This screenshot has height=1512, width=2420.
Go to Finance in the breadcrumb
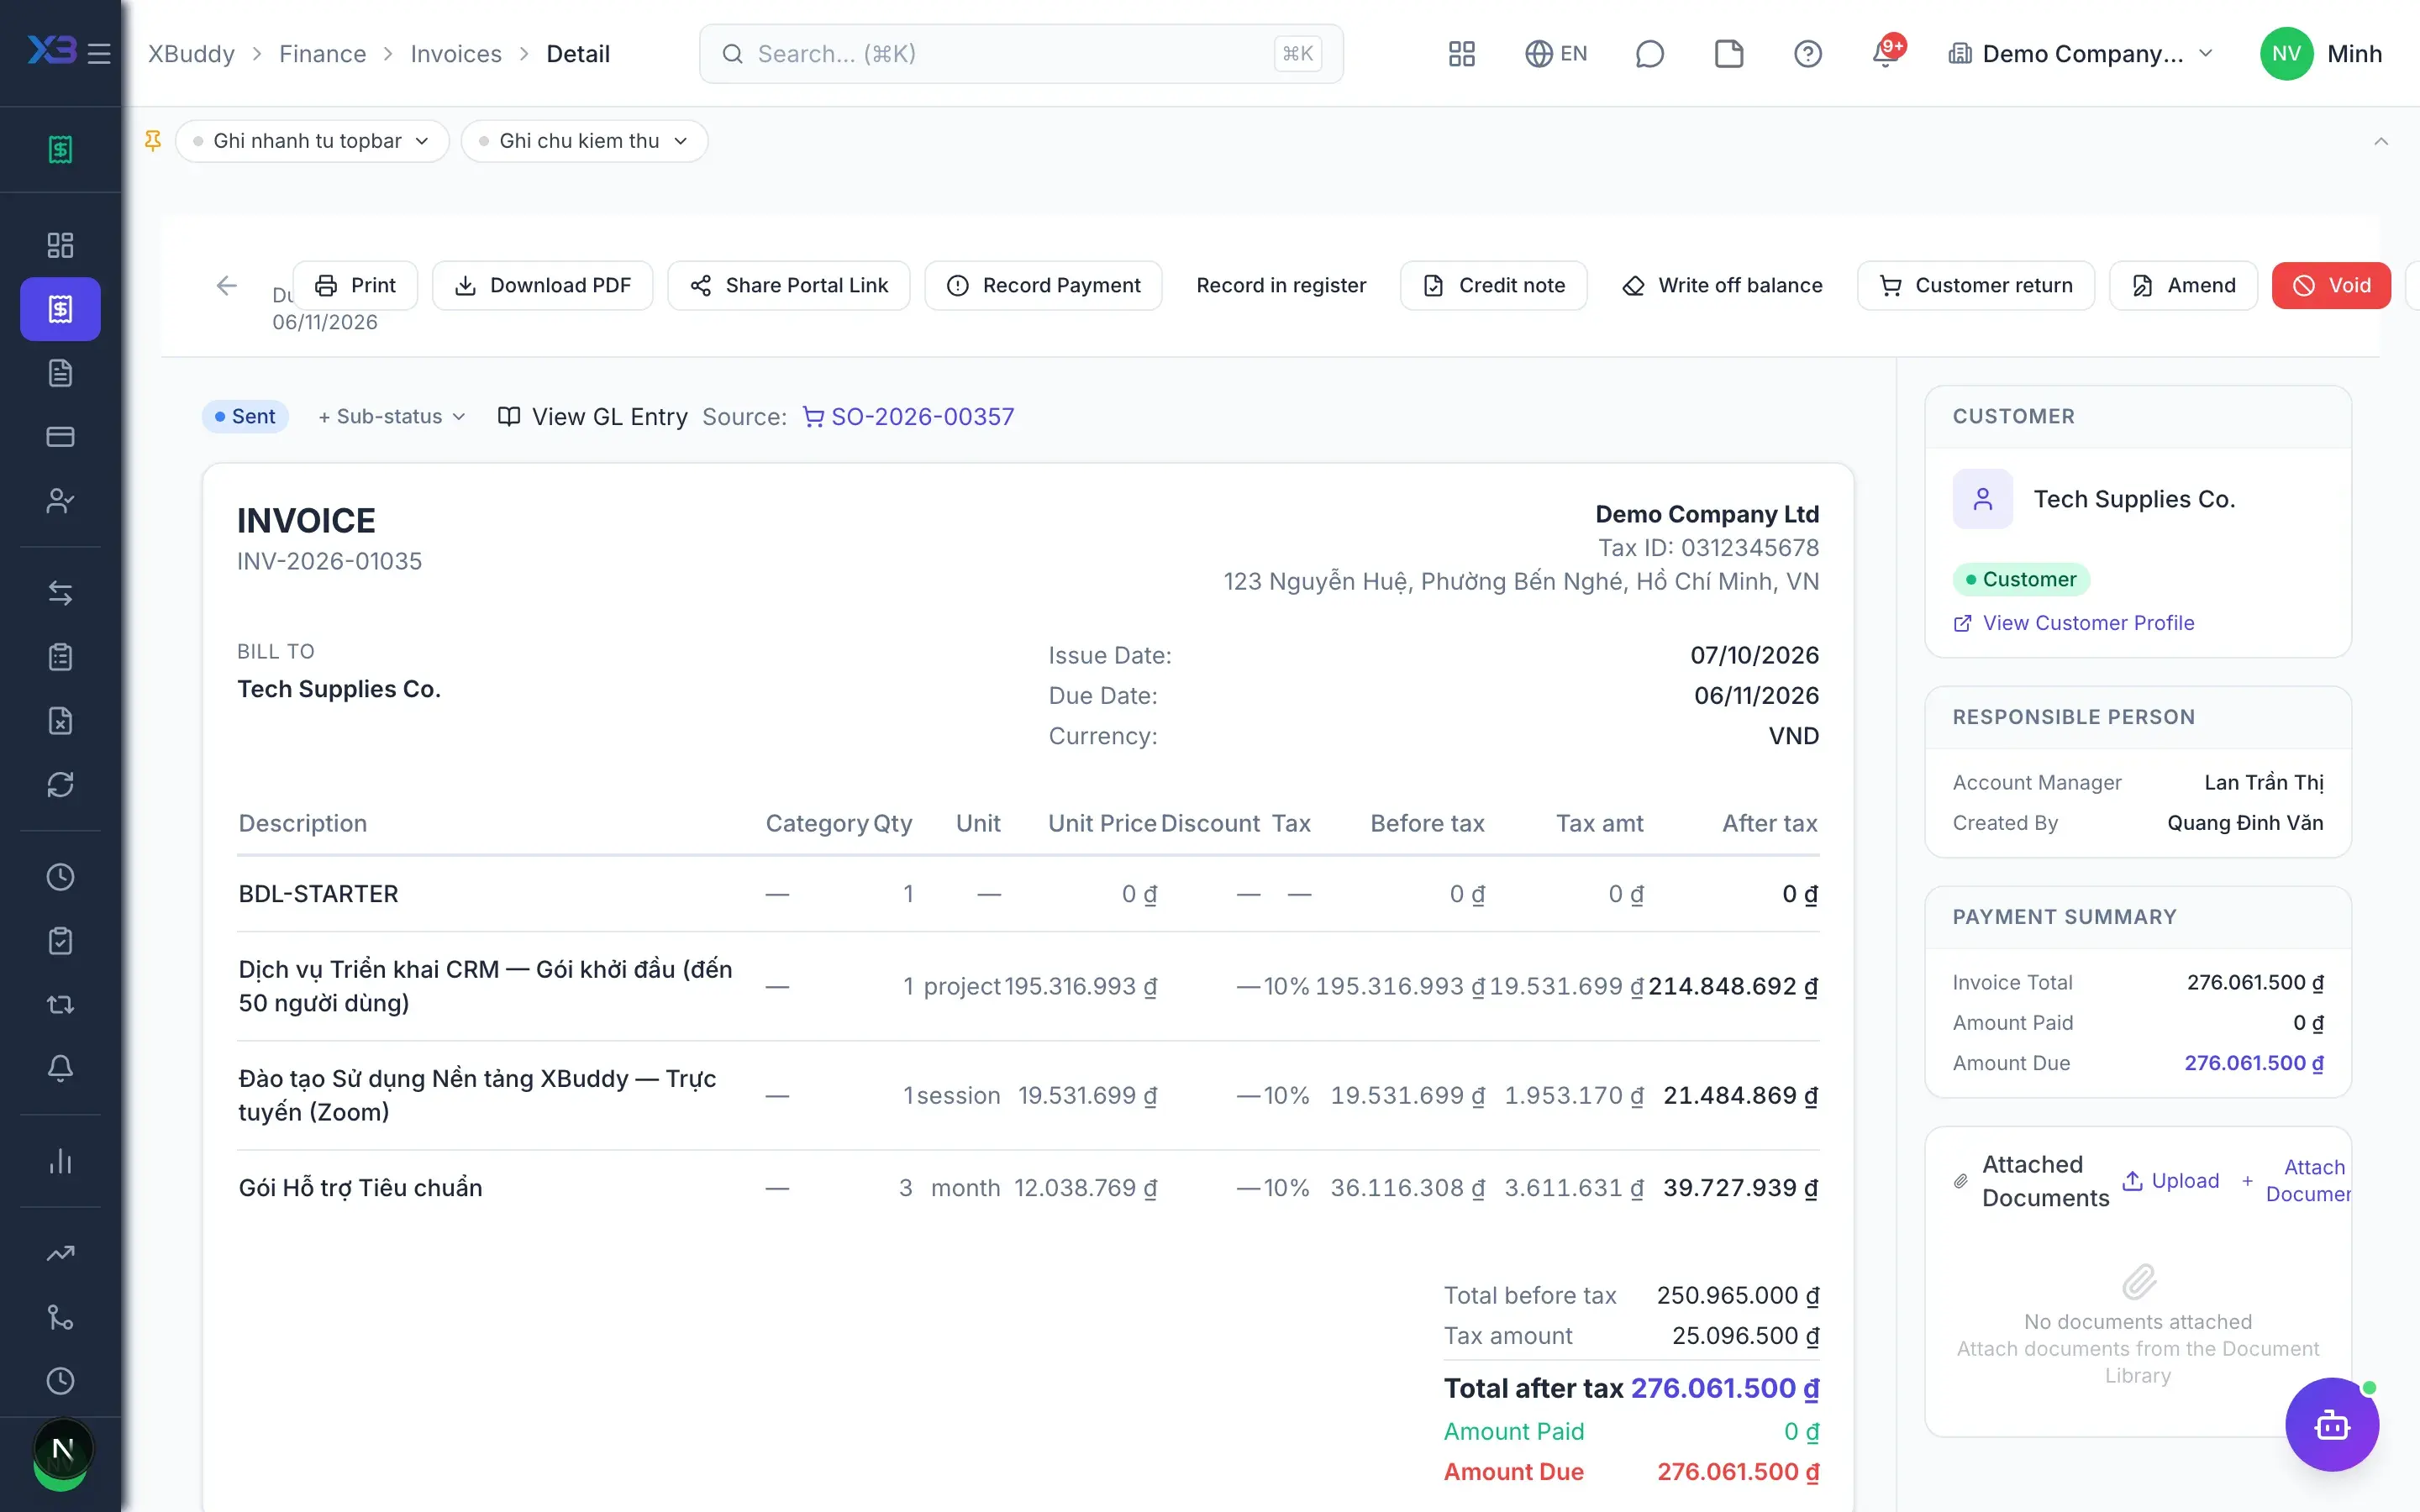322,54
